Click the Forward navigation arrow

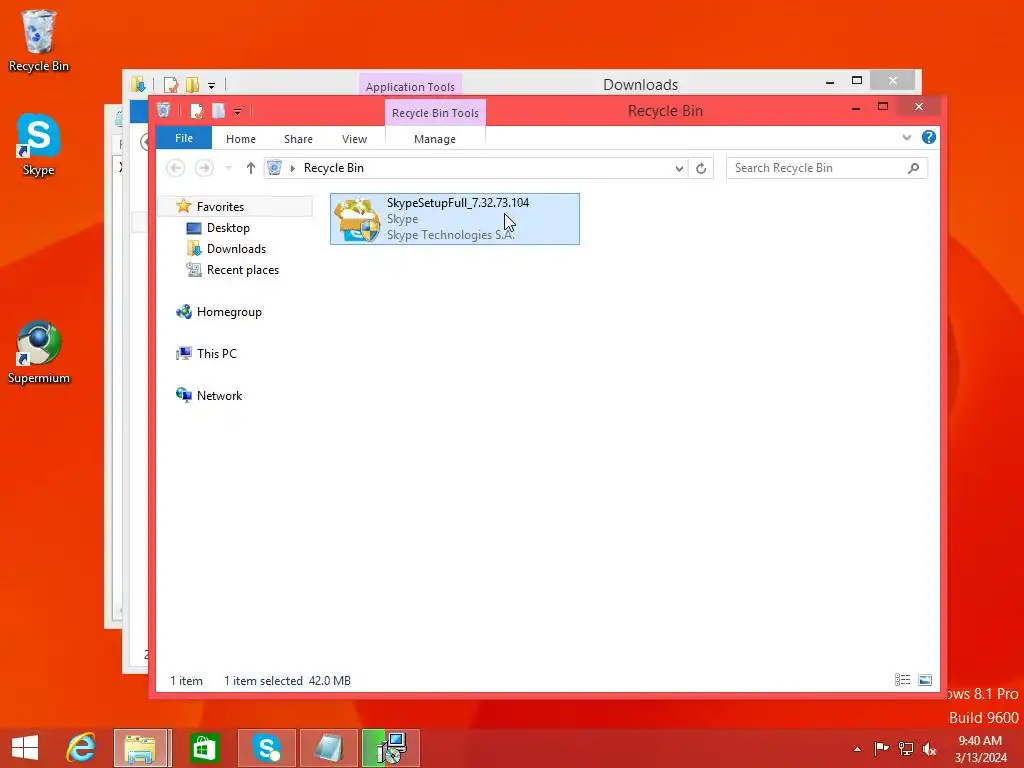(x=204, y=168)
